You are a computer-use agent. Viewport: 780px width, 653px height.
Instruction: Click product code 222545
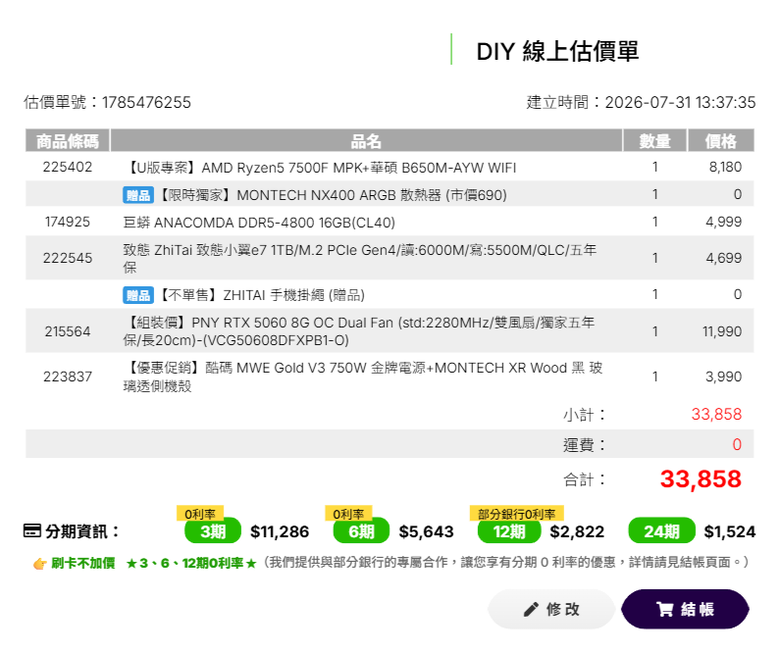click(x=68, y=258)
